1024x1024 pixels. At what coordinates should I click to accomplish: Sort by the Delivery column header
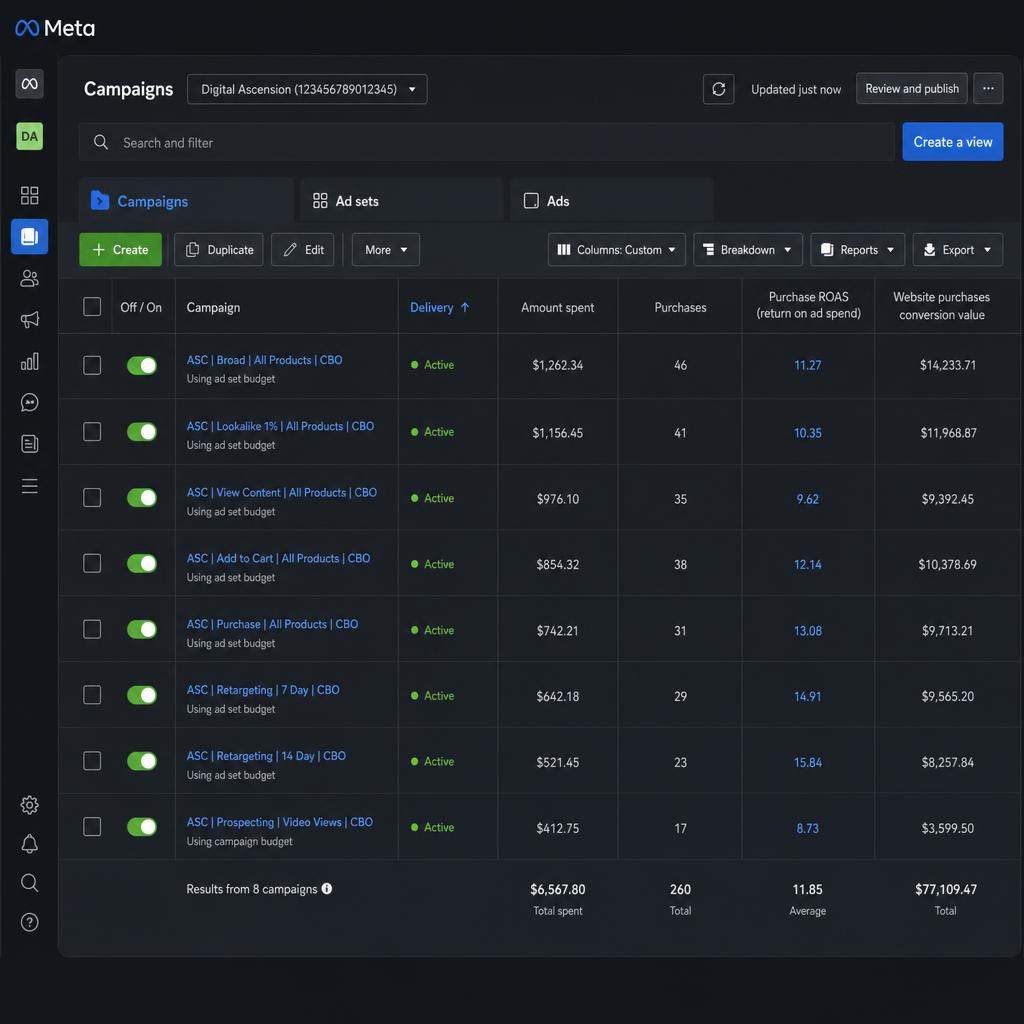click(x=439, y=307)
